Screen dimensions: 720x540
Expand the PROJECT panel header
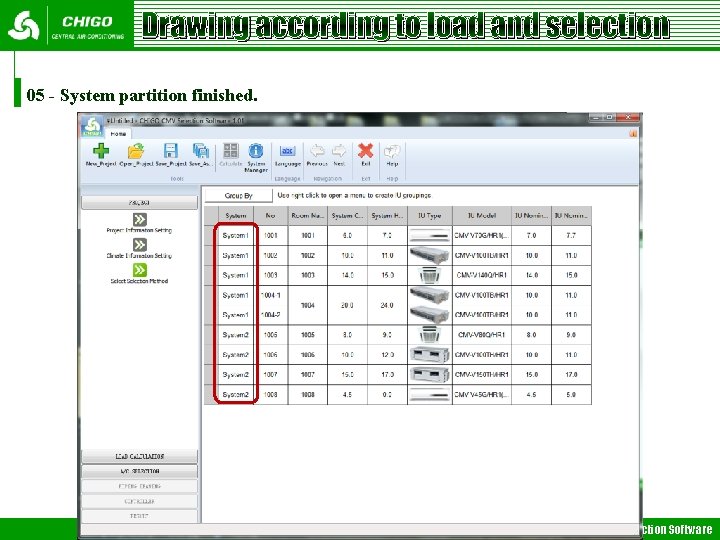(x=140, y=202)
